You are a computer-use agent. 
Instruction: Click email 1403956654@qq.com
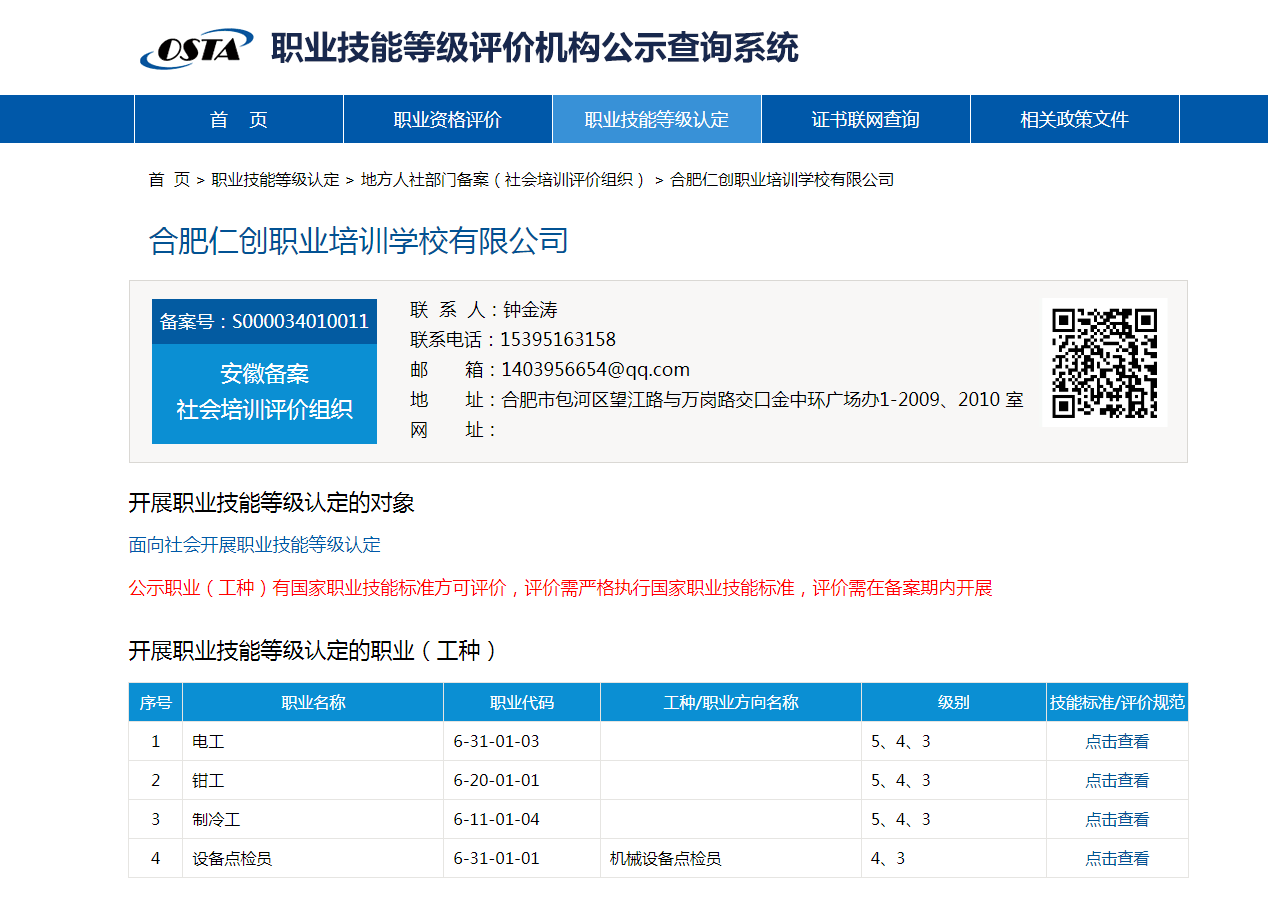(595, 370)
